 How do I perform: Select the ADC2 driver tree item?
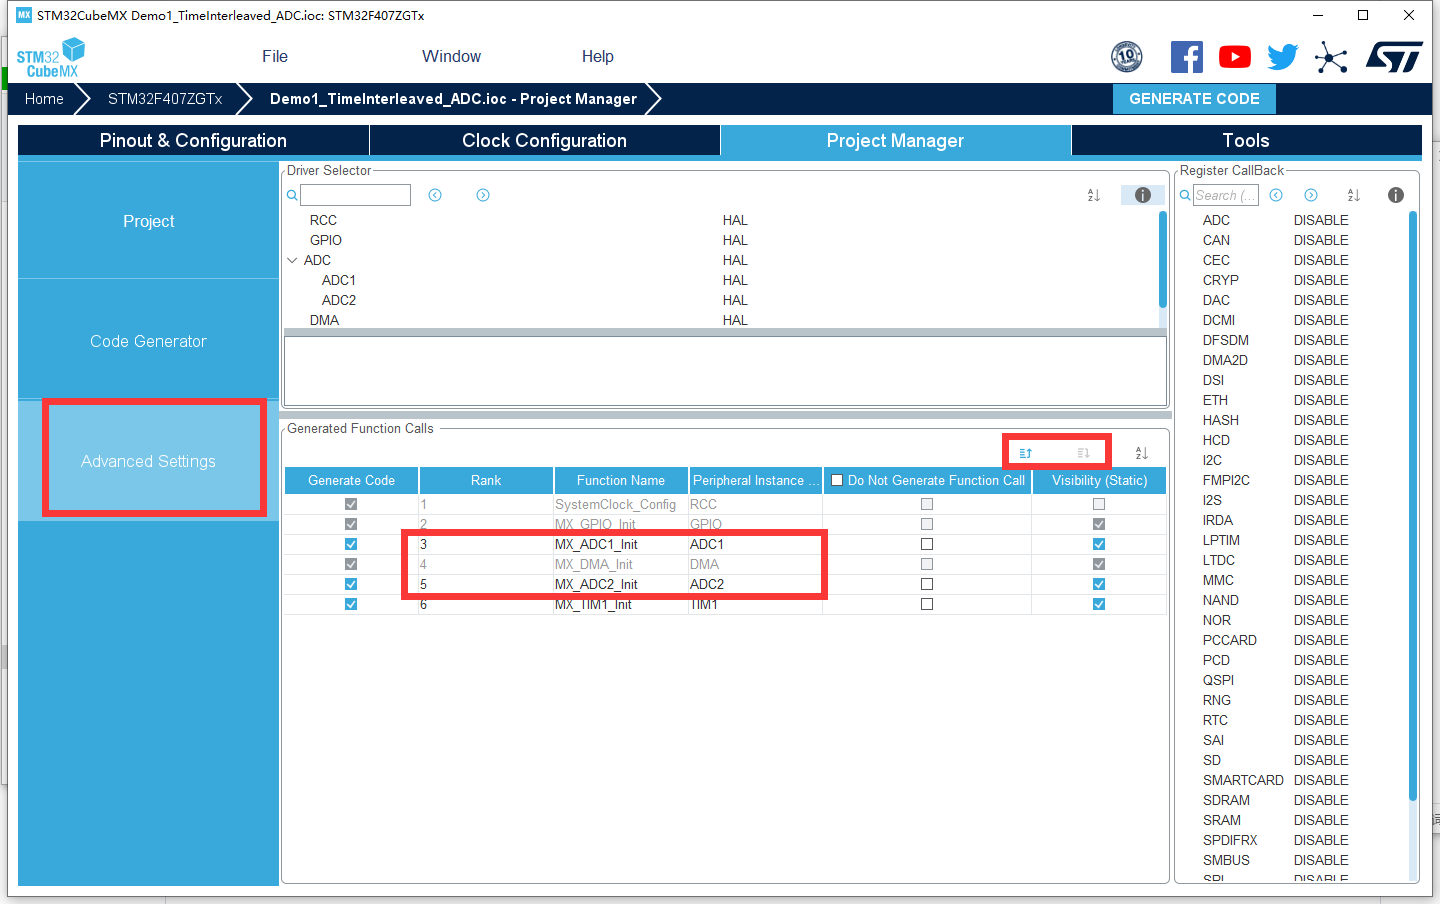[339, 300]
